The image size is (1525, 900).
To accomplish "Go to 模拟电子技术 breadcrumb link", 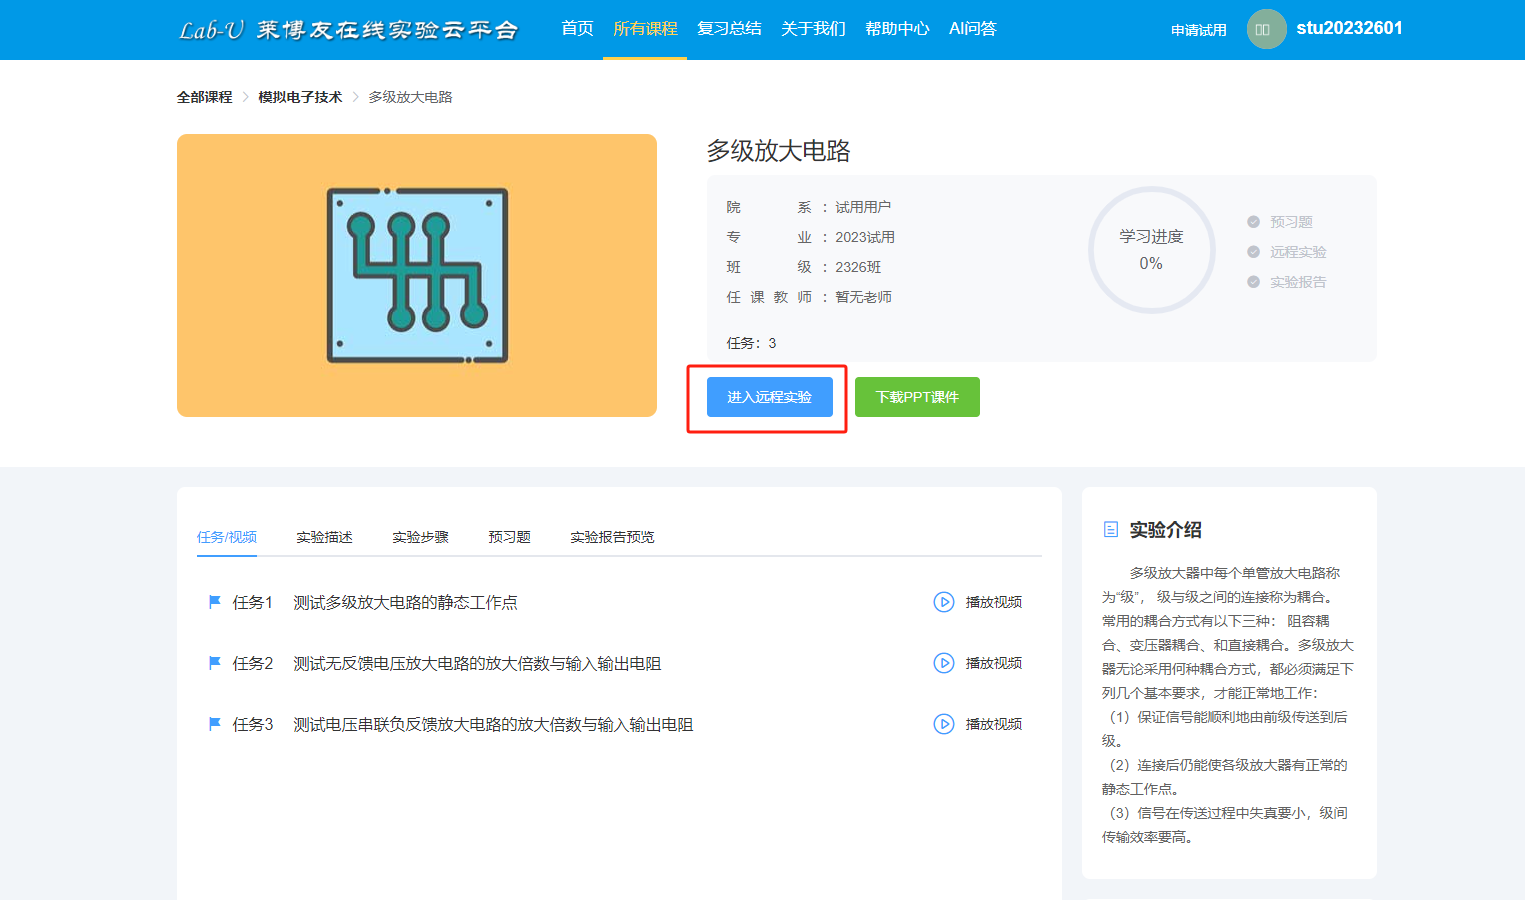I will pyautogui.click(x=300, y=97).
